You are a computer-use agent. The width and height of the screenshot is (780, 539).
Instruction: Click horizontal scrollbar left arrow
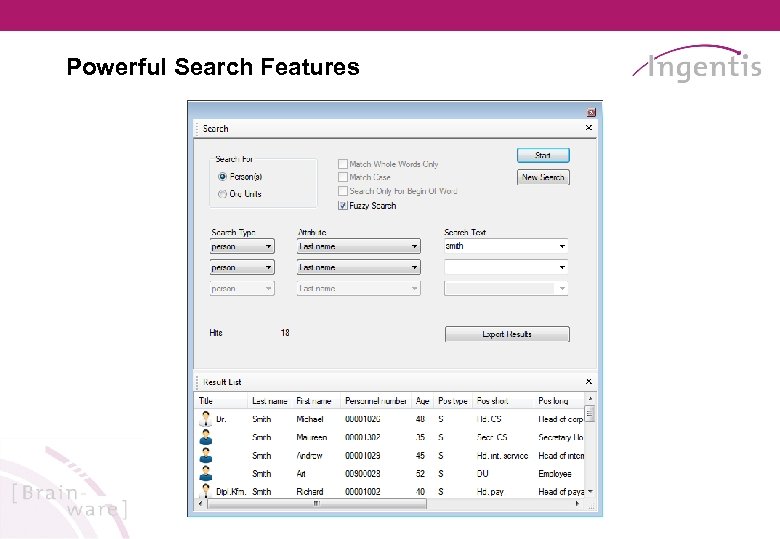coord(200,504)
